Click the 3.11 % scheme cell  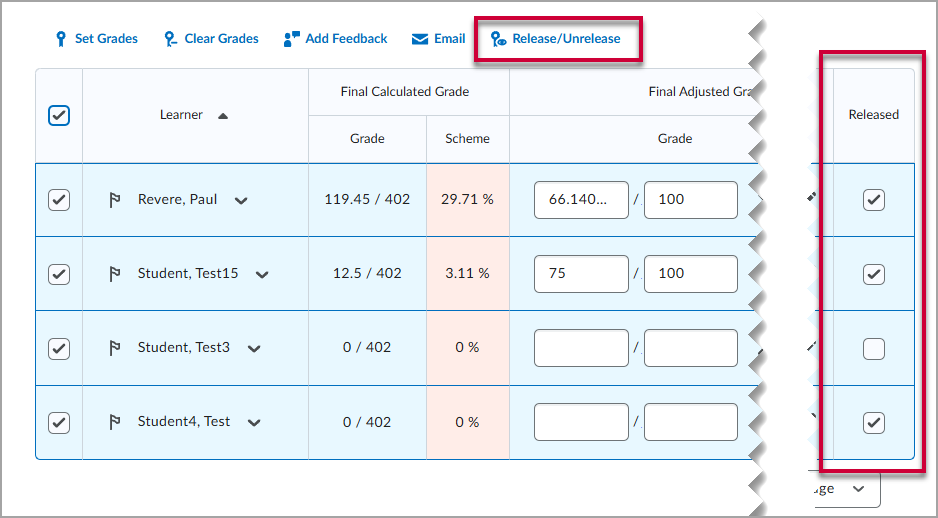(467, 274)
